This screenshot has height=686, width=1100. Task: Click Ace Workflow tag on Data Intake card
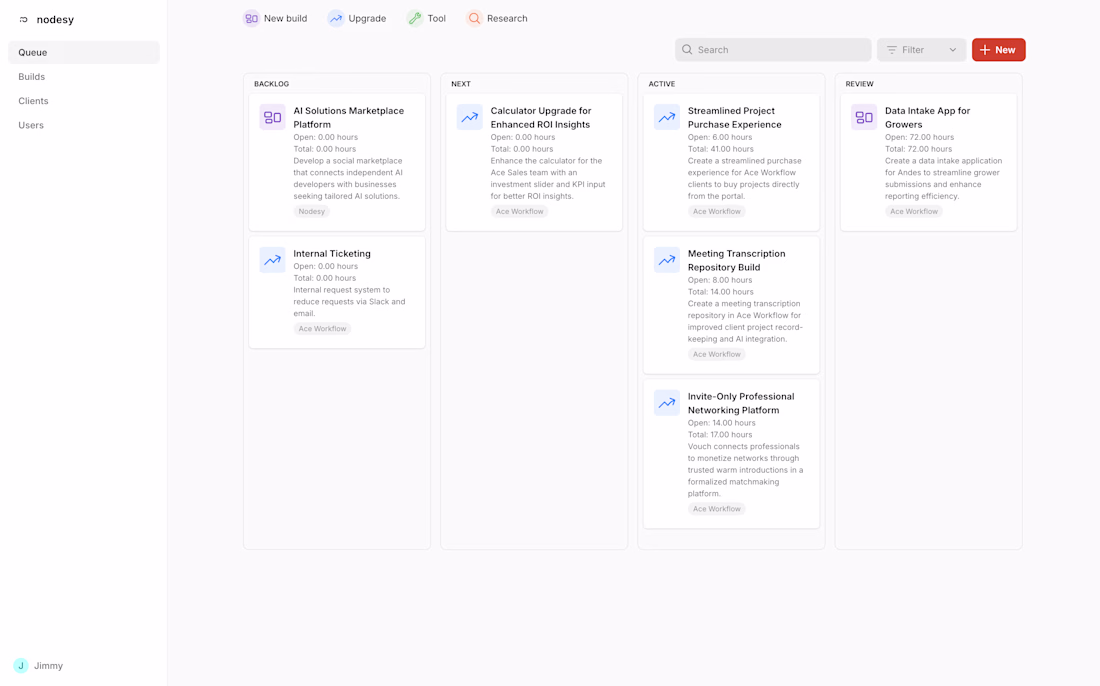click(914, 211)
